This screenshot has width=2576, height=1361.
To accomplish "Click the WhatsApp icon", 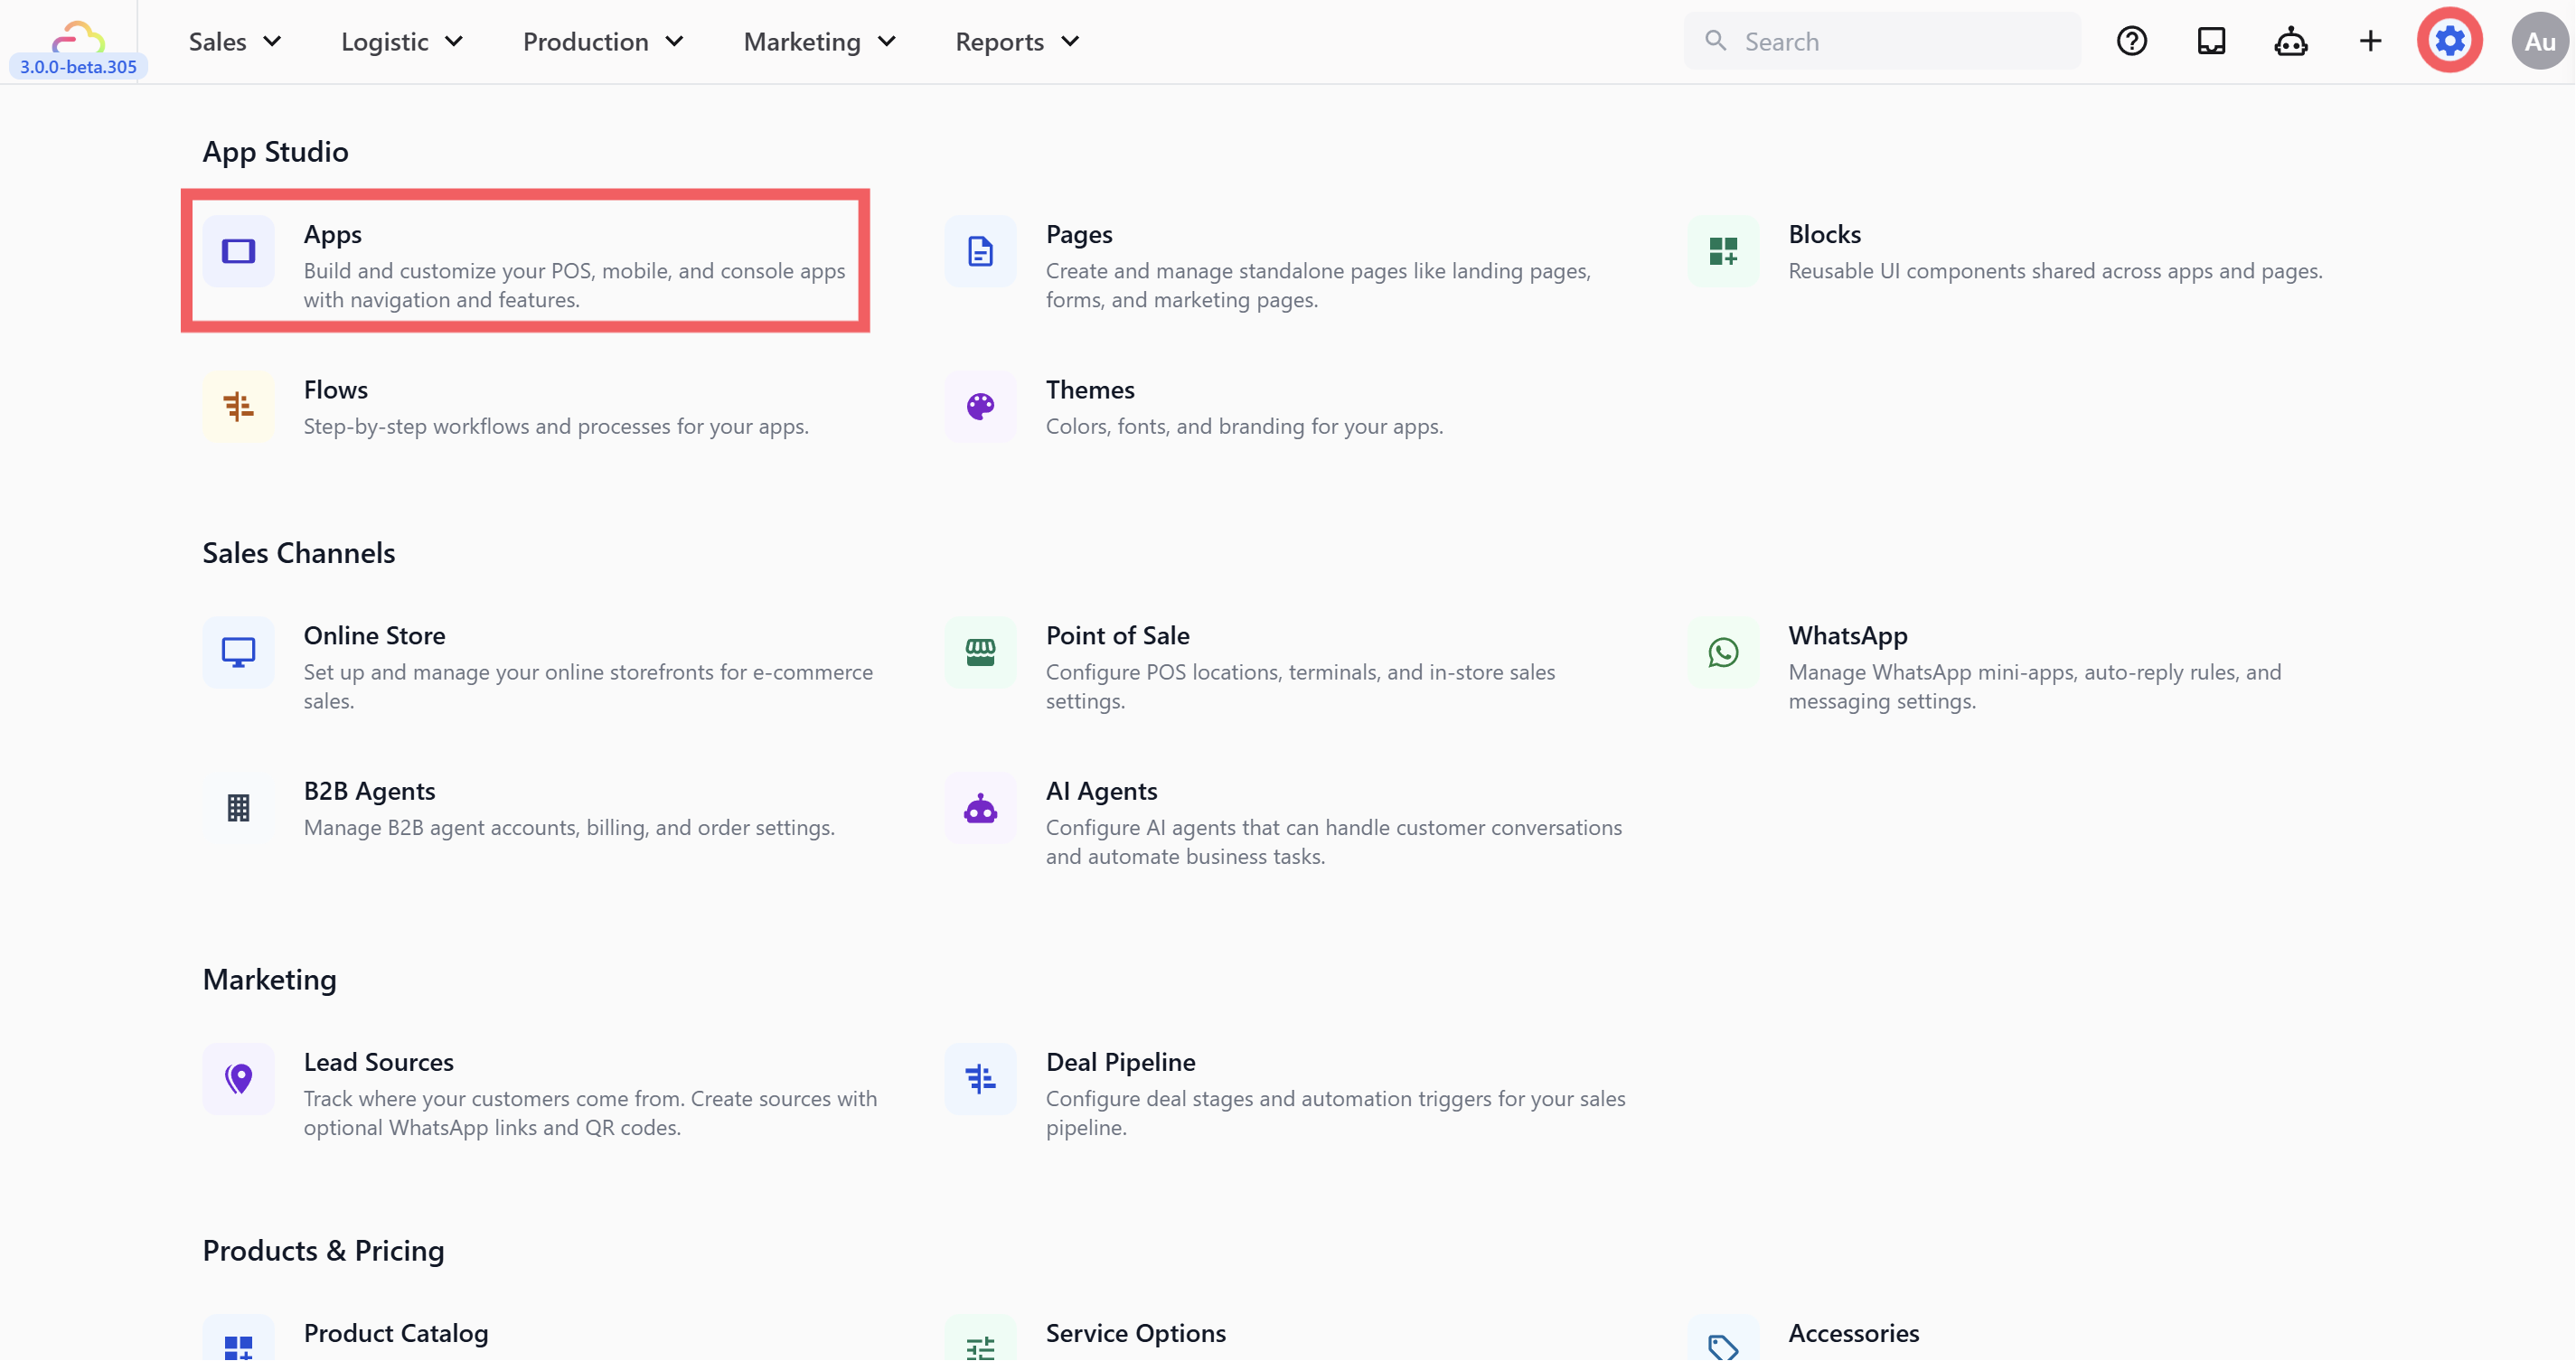I will tap(1722, 652).
